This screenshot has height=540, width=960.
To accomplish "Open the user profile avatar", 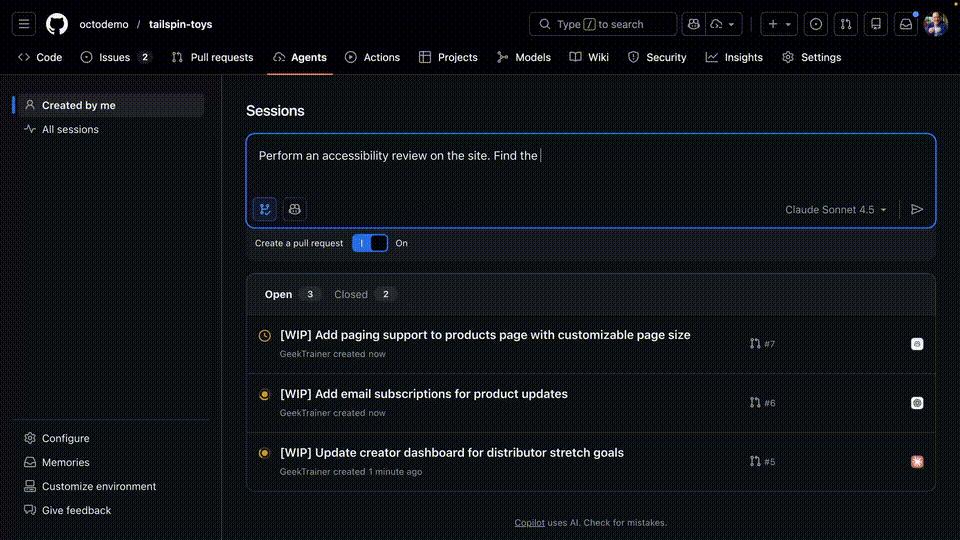I will click(936, 24).
